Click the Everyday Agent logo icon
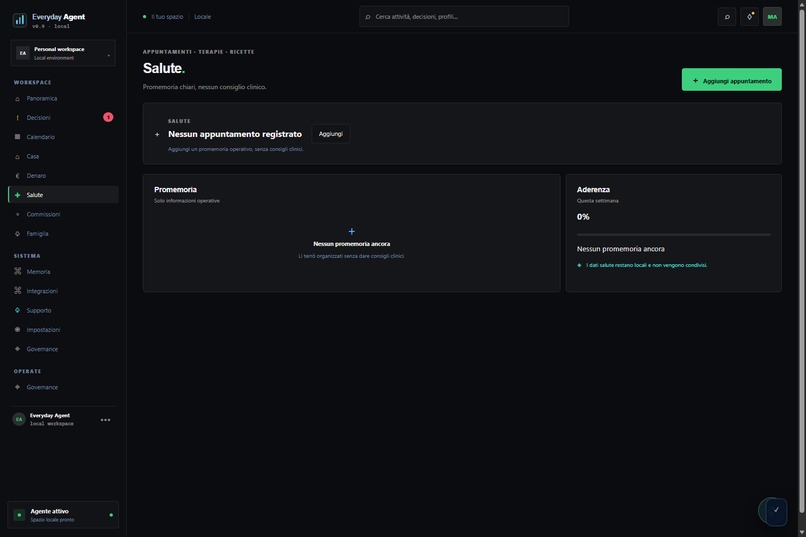 (20, 20)
